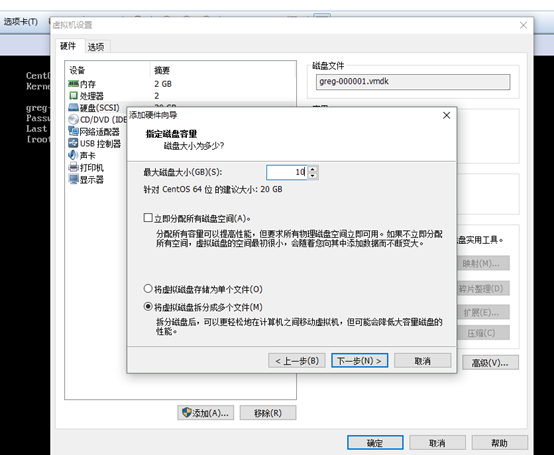Screen dimensions: 554x455
Task: Select the memory (内存) device icon
Action: click(x=73, y=84)
